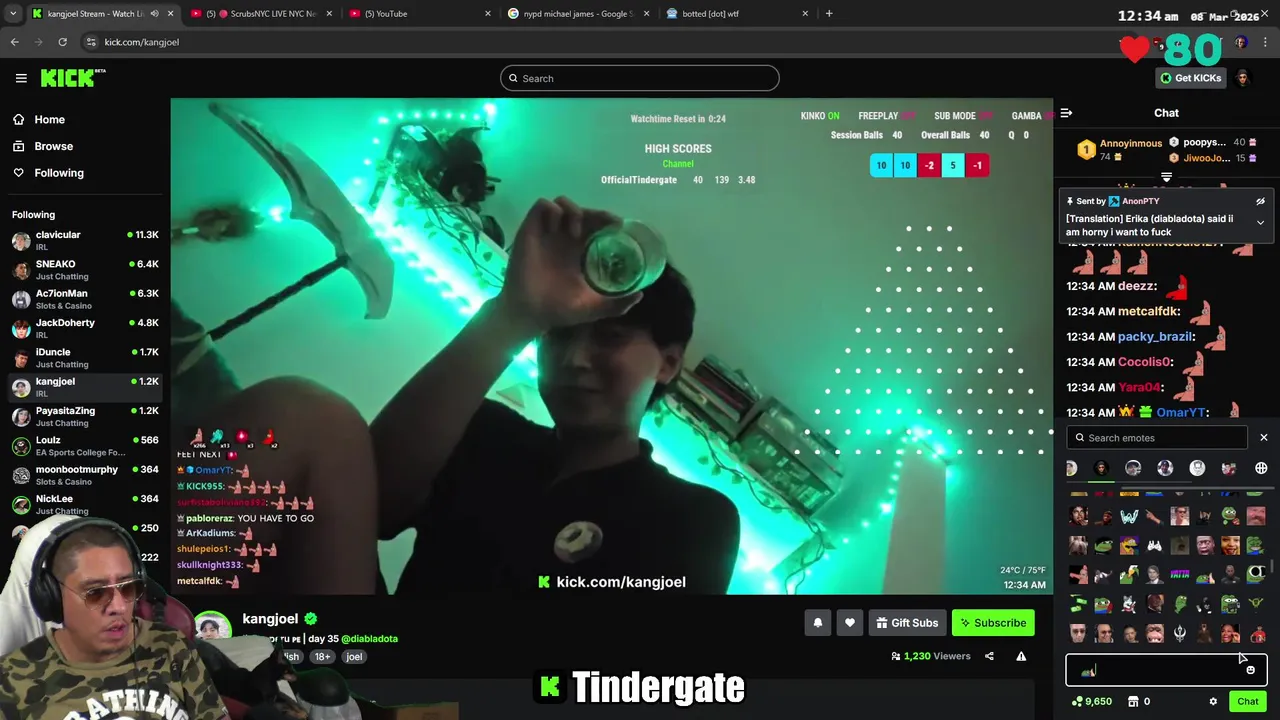
Task: Open iDuncle channel in following list
Action: [x=85, y=357]
